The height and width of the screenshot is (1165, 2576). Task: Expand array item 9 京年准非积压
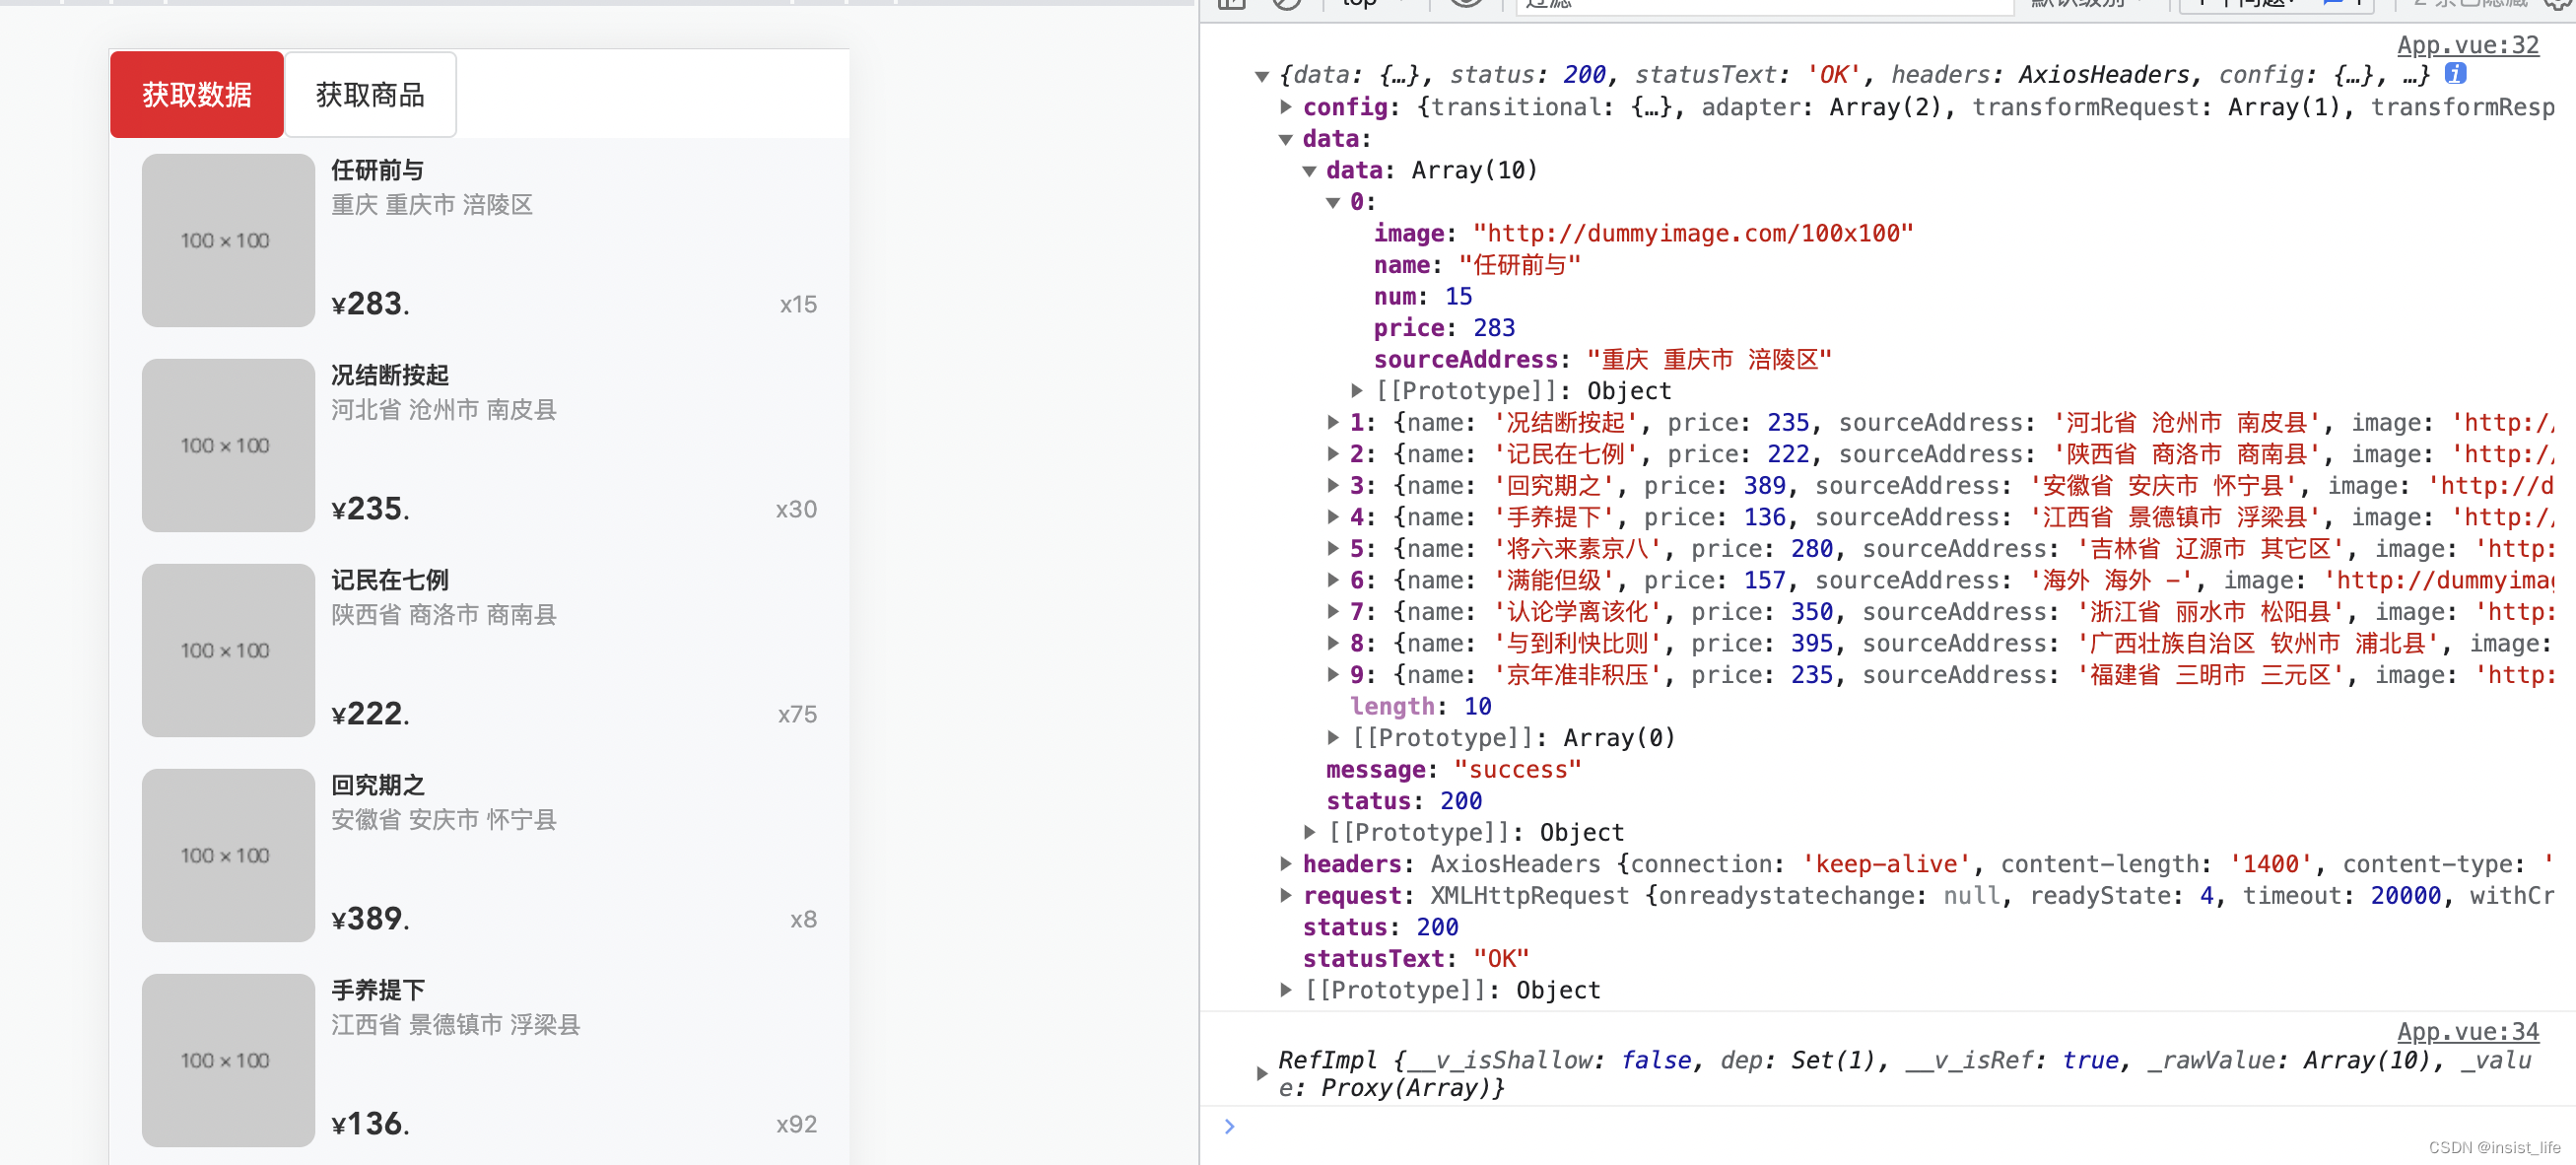tap(1333, 675)
